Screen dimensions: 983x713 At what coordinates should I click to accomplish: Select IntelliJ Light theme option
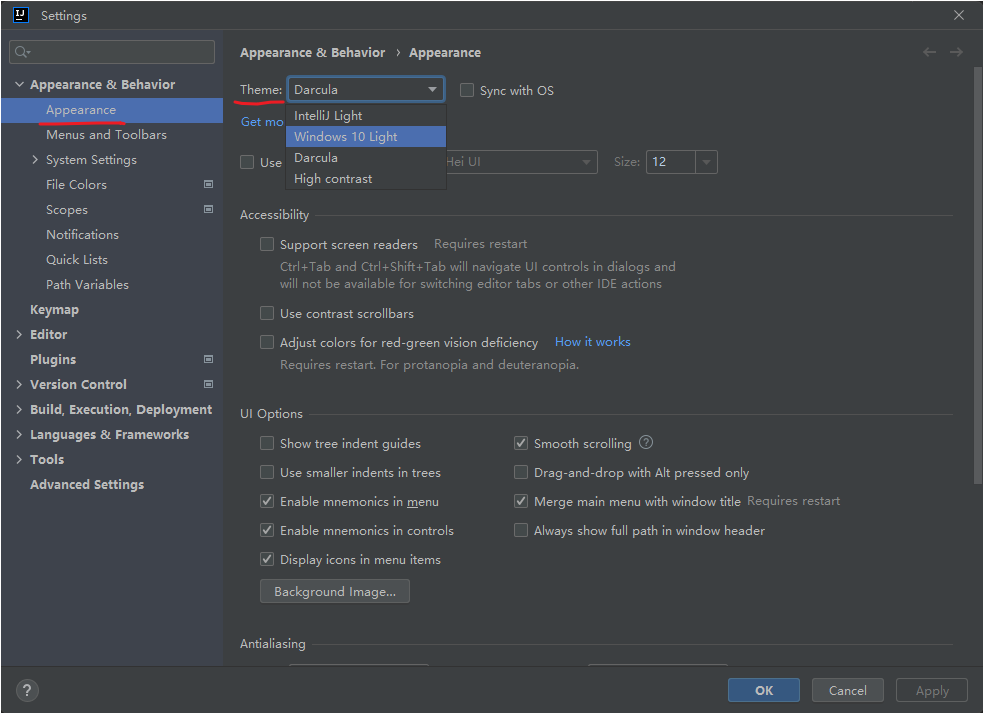pyautogui.click(x=366, y=115)
